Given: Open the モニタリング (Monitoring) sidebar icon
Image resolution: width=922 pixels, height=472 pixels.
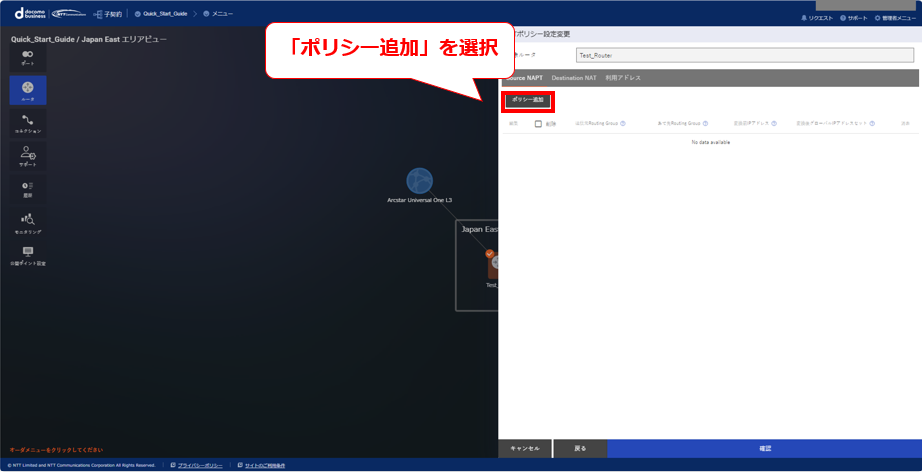Looking at the screenshot, I should point(28,223).
